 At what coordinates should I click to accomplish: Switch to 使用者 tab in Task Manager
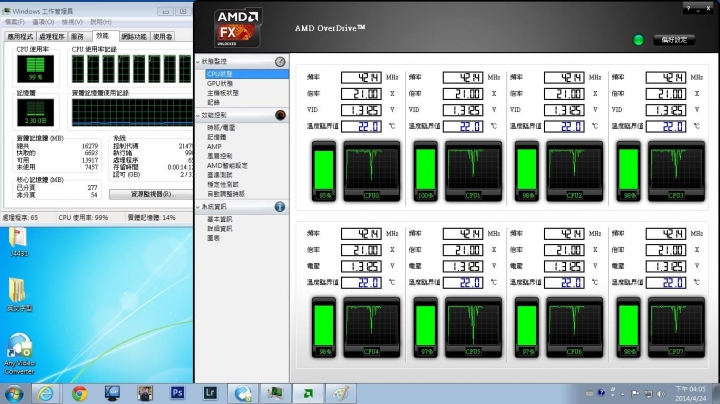[163, 37]
